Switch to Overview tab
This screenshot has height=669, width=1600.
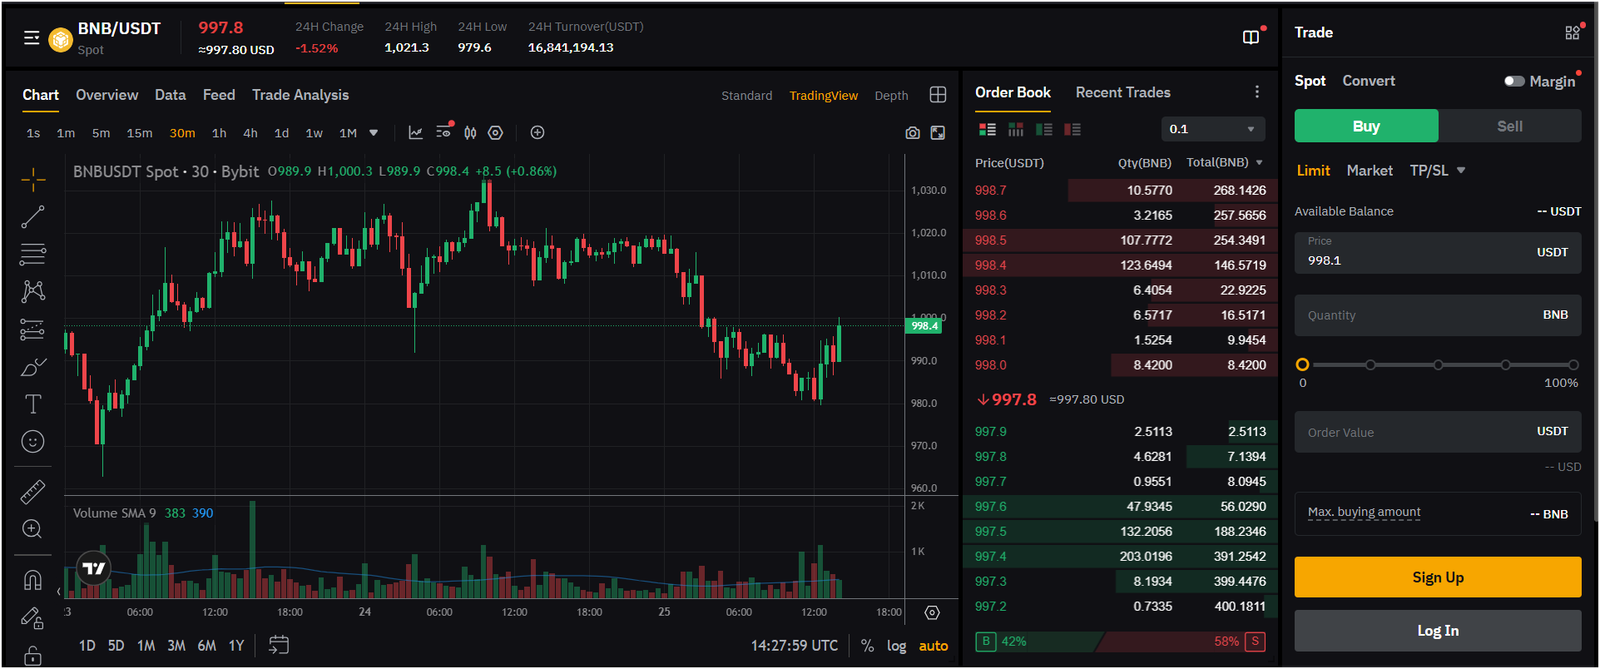107,95
